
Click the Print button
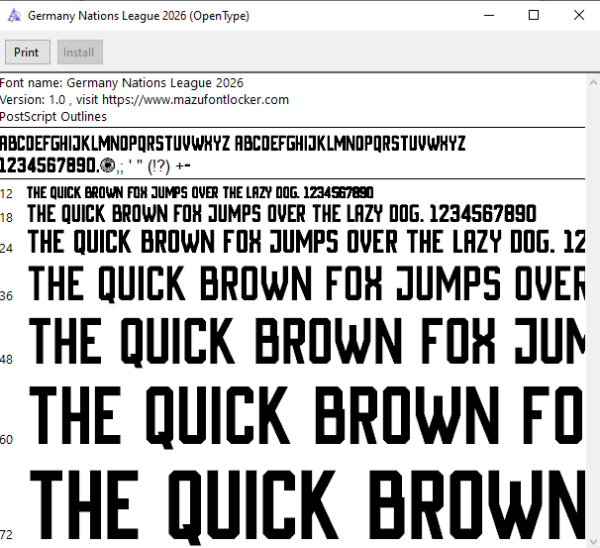point(27,52)
